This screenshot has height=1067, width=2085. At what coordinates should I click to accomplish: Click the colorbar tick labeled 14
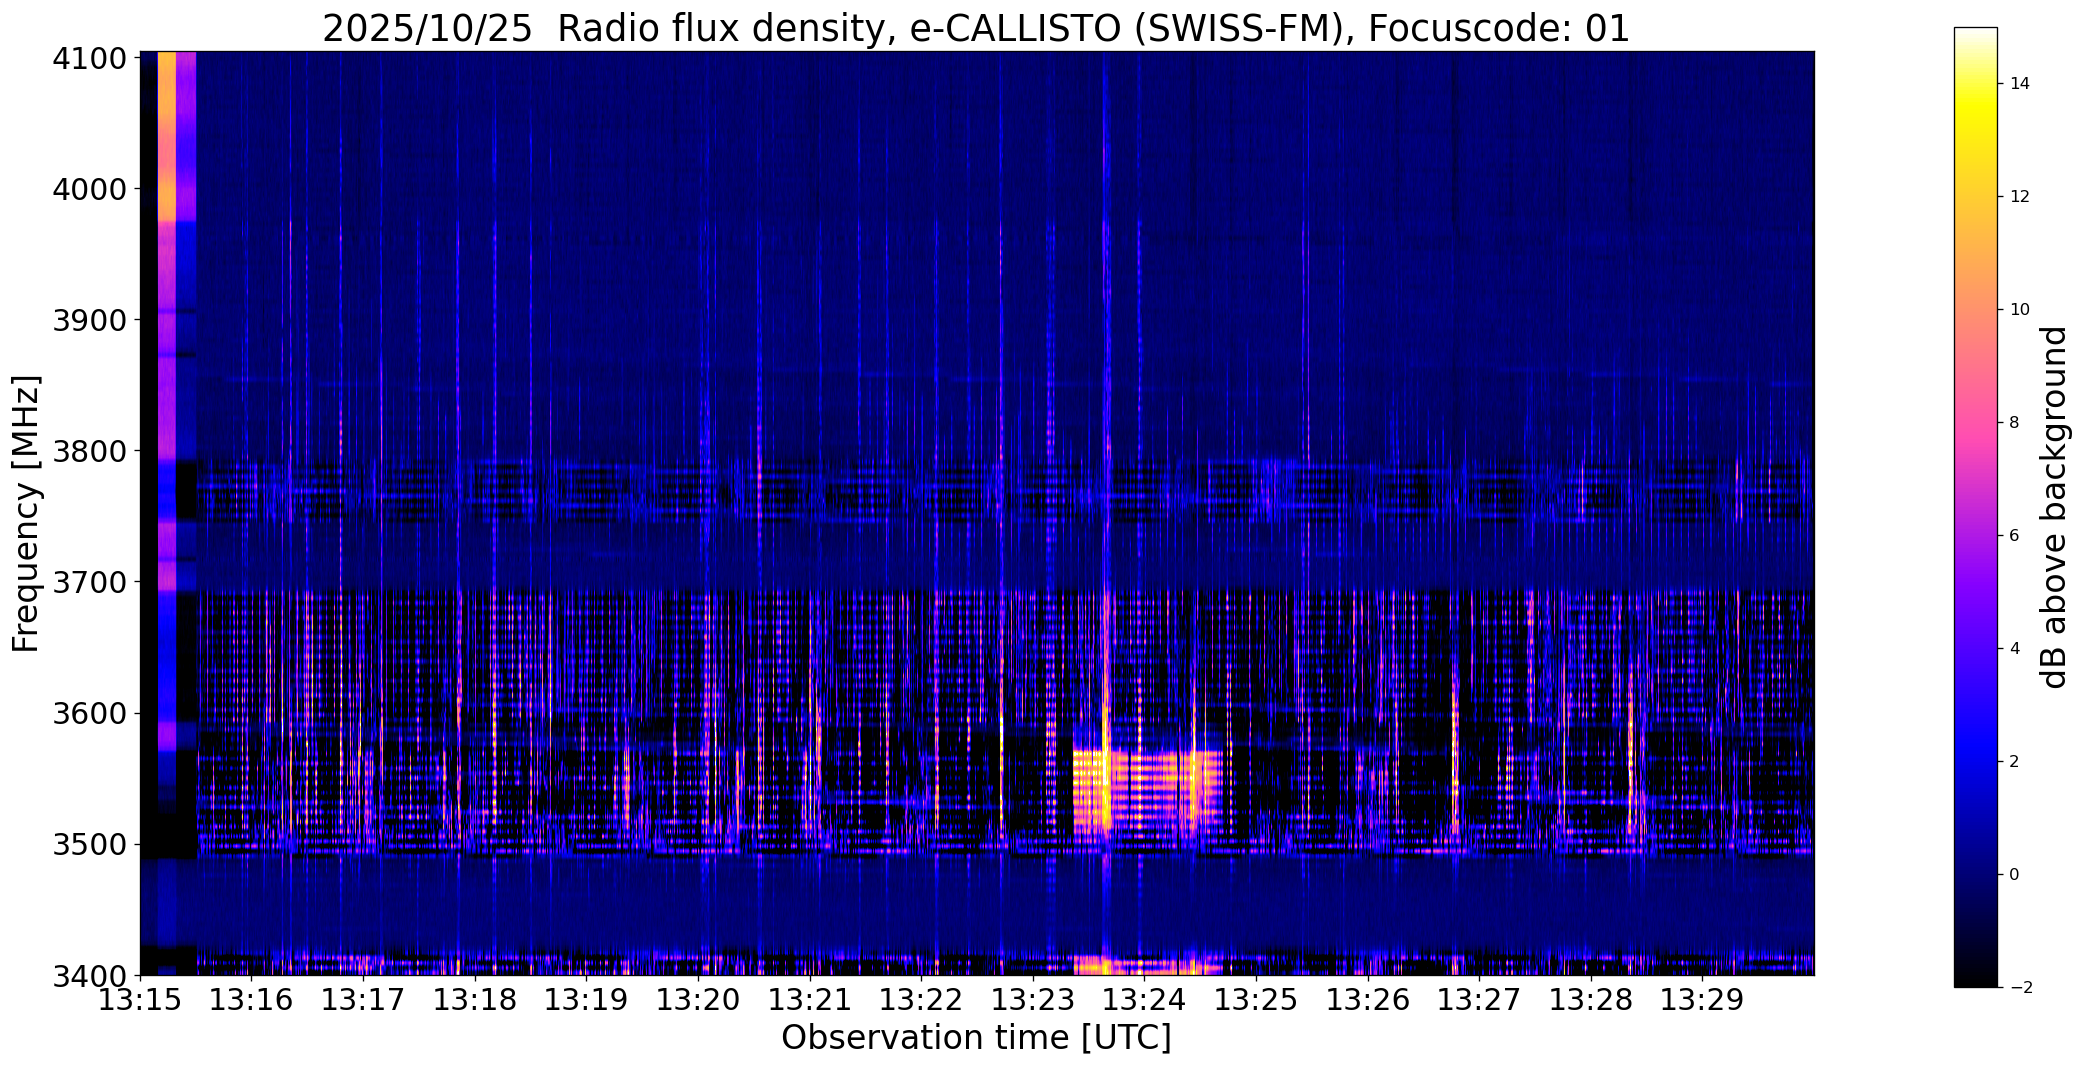(2020, 84)
